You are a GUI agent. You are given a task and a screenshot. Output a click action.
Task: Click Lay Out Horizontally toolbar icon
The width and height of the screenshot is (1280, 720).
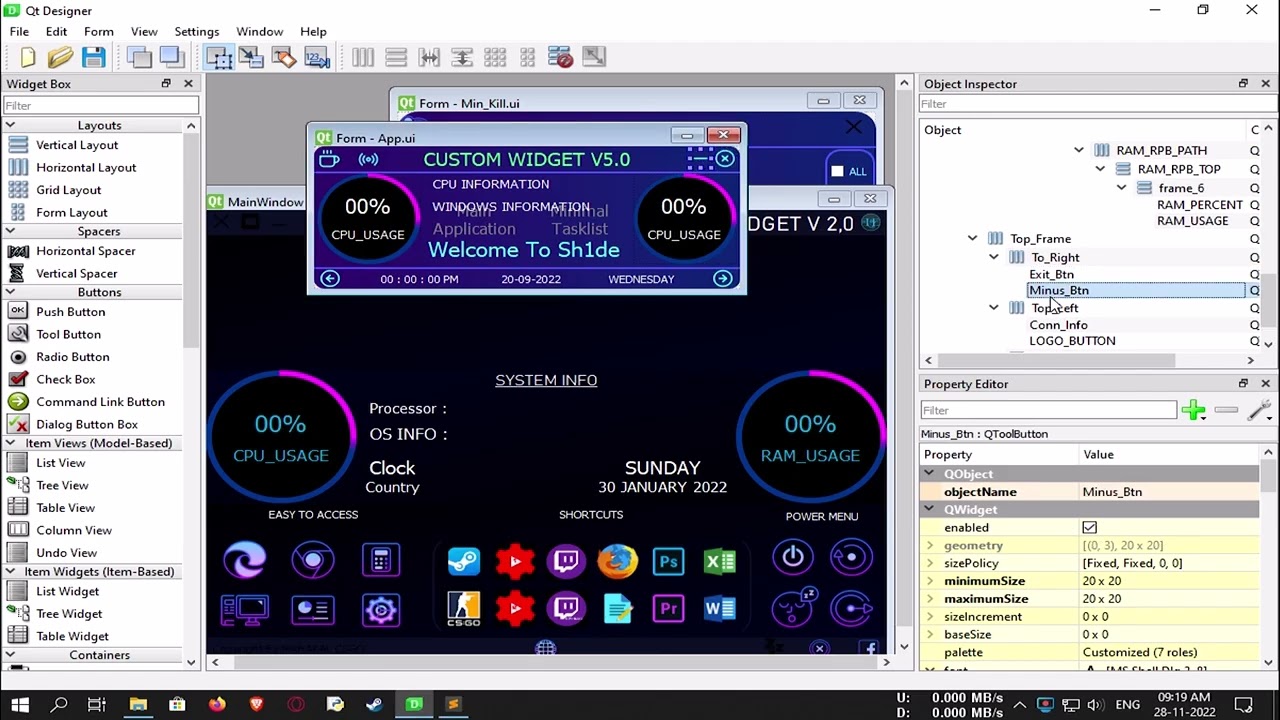point(363,57)
